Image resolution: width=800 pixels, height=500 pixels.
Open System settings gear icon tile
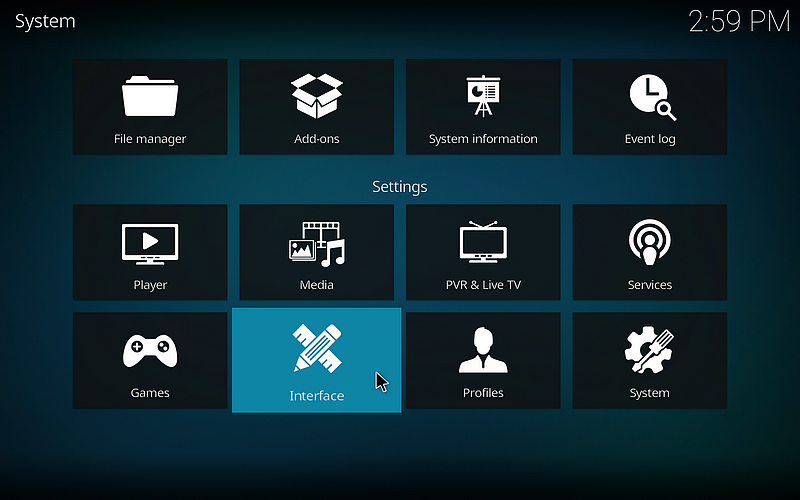coord(649,360)
